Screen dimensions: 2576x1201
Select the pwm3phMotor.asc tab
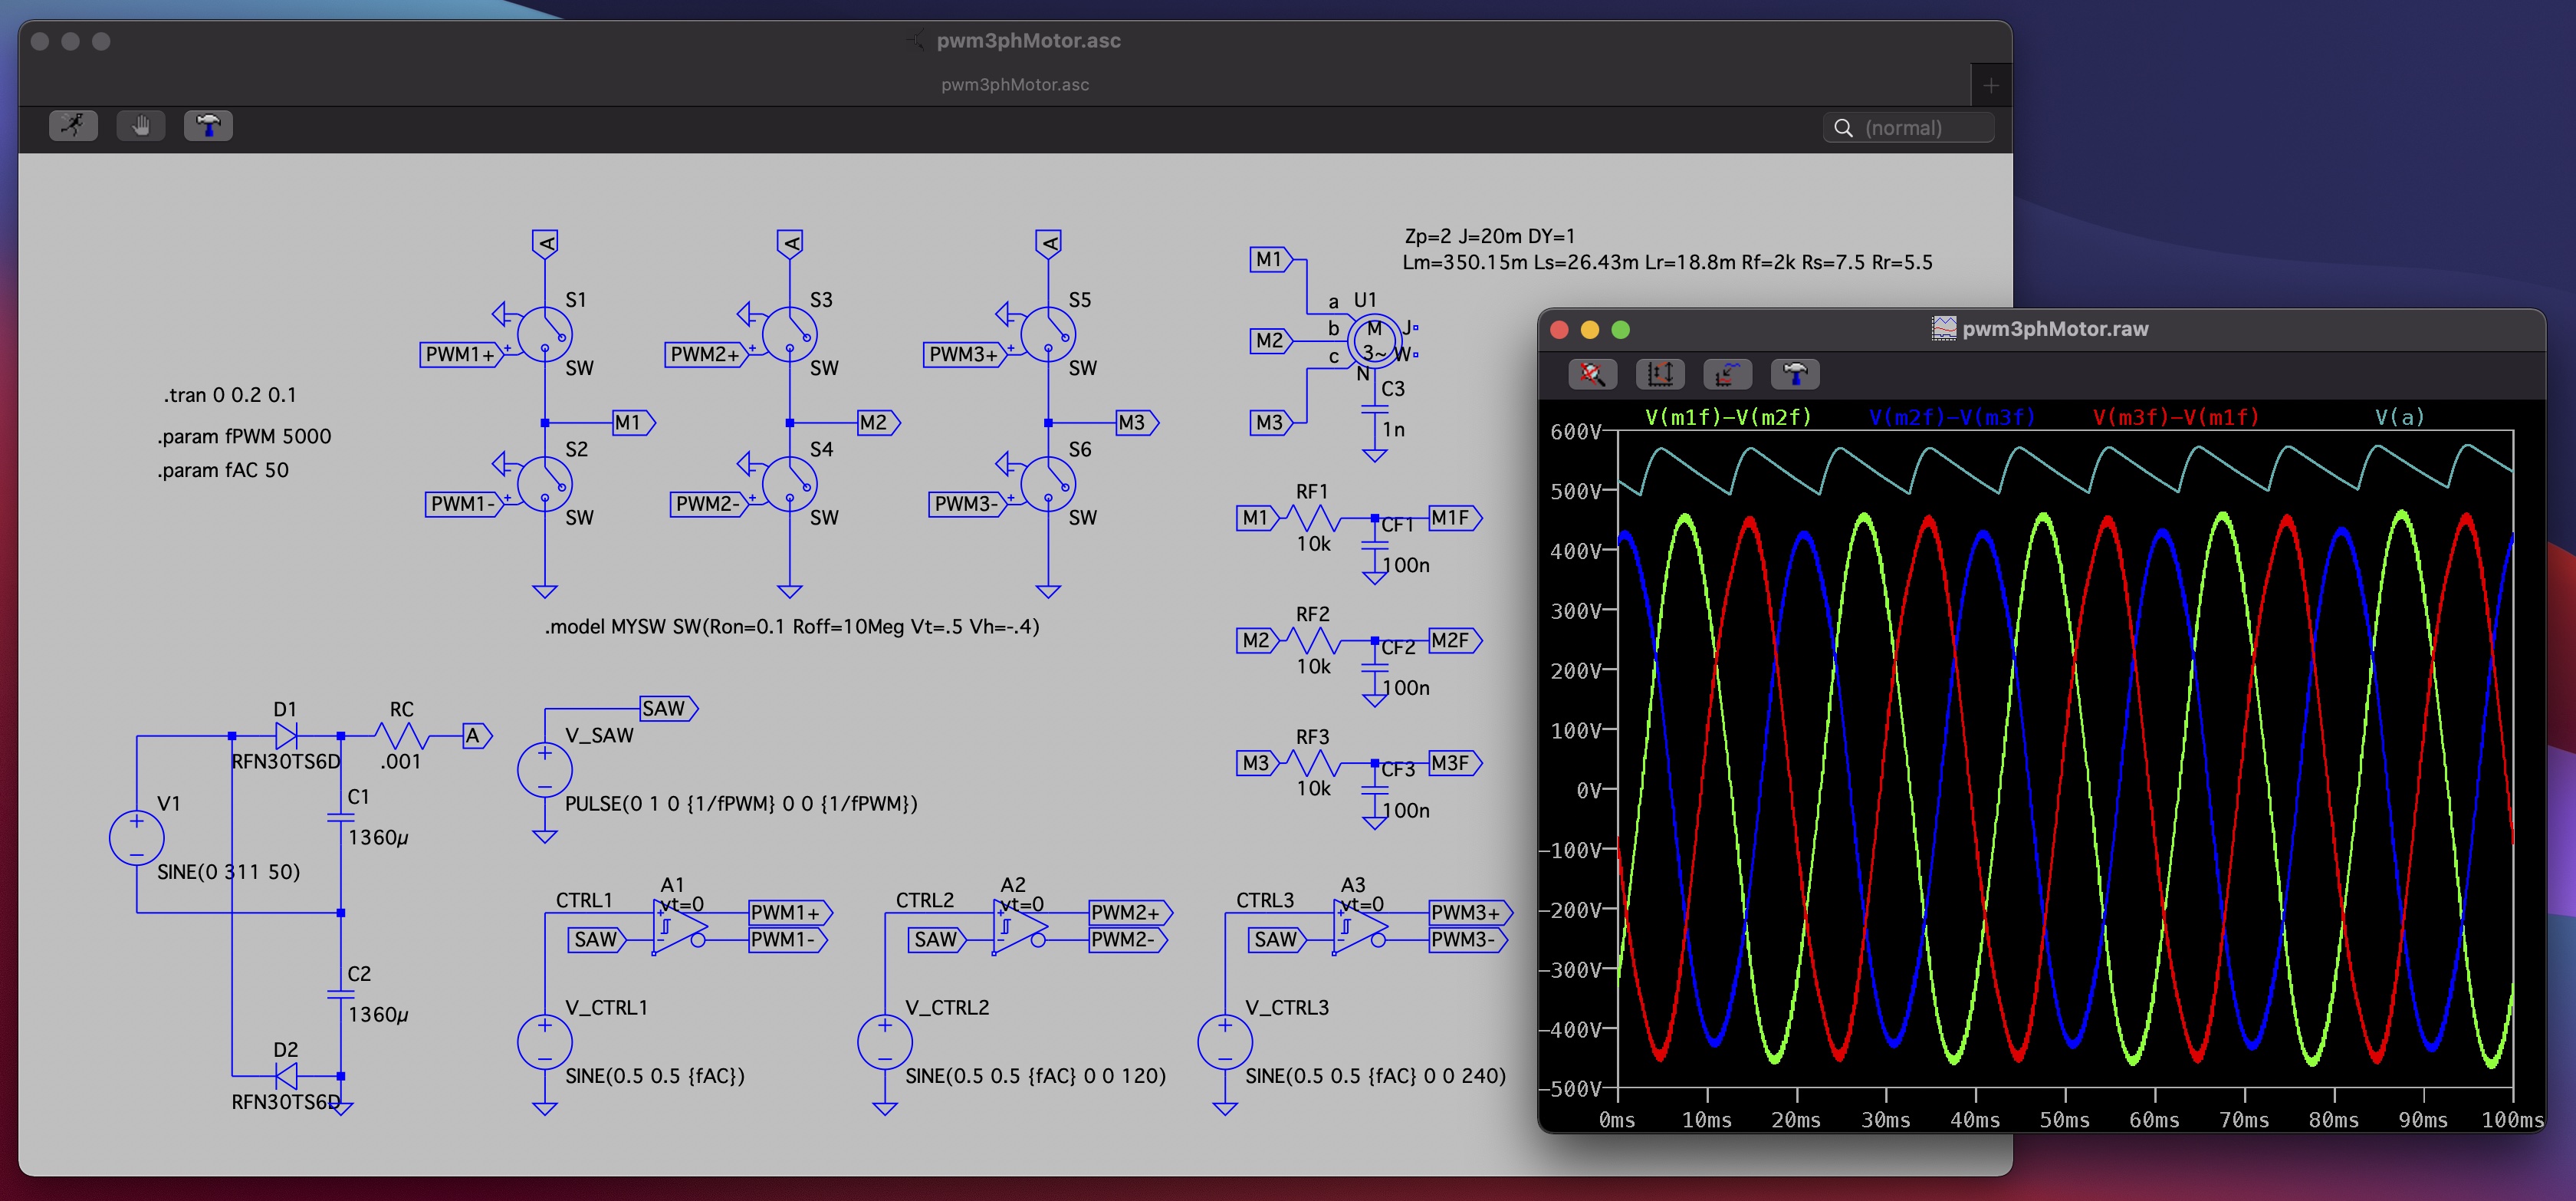[1014, 85]
